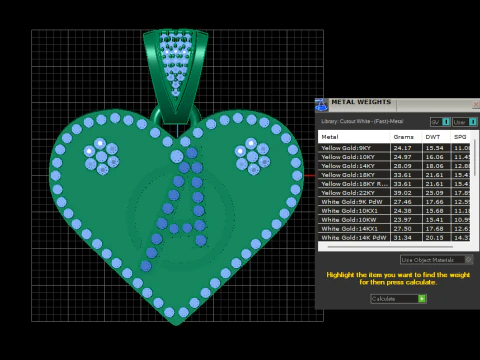Viewport: 480px width, 360px height.
Task: Click the 25.09 DWT value
Action: (x=435, y=193)
